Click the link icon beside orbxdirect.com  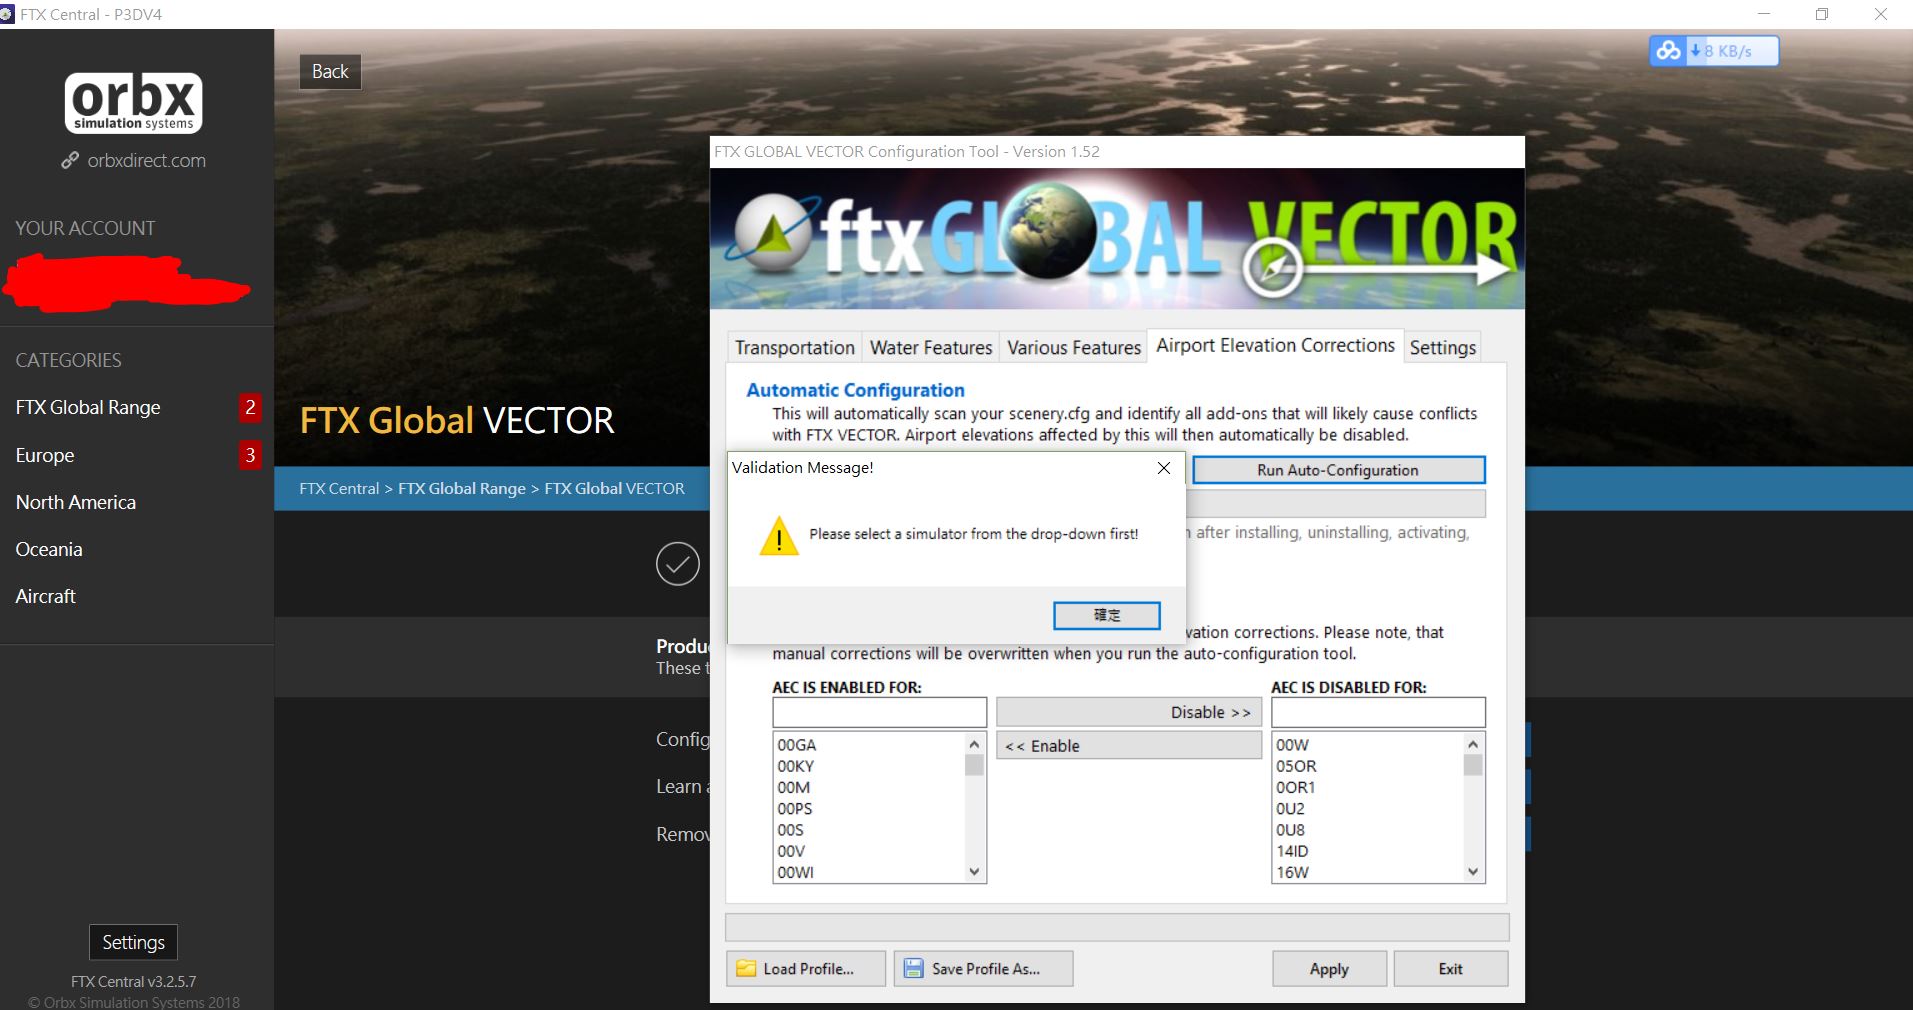[x=68, y=160]
